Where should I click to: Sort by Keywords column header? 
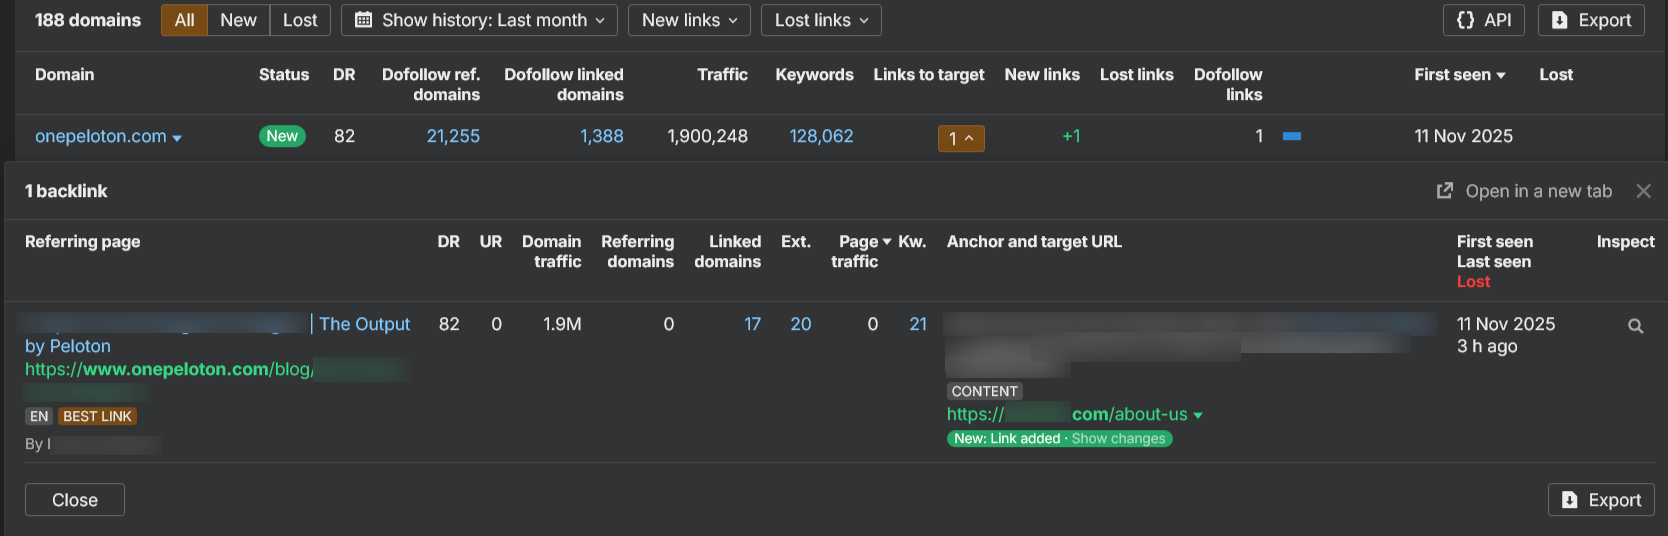(x=814, y=74)
